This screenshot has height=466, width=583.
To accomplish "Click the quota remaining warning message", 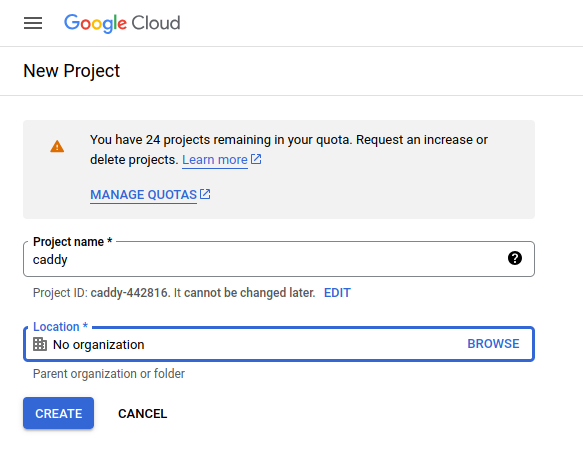I will point(289,150).
